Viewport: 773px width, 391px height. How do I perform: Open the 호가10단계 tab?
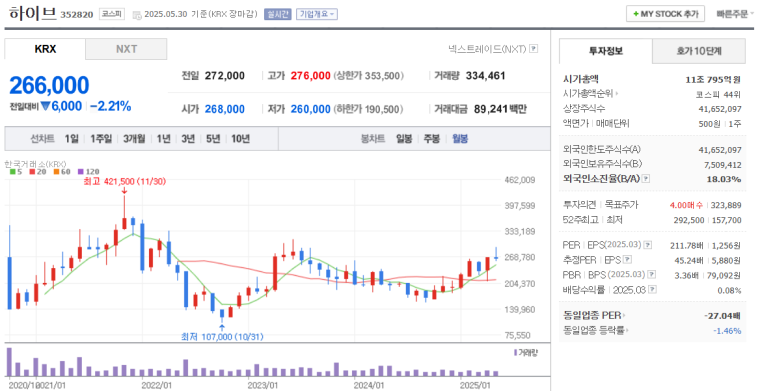[699, 51]
